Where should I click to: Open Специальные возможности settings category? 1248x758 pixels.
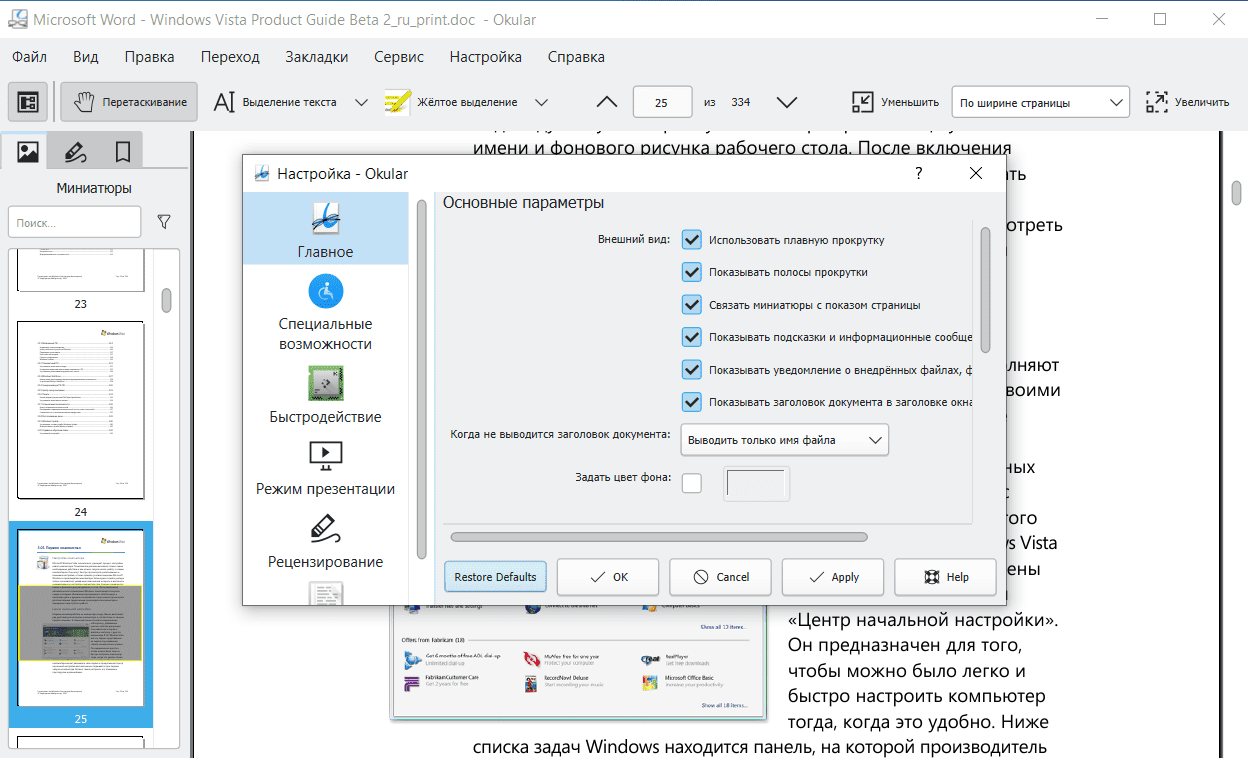pyautogui.click(x=325, y=311)
